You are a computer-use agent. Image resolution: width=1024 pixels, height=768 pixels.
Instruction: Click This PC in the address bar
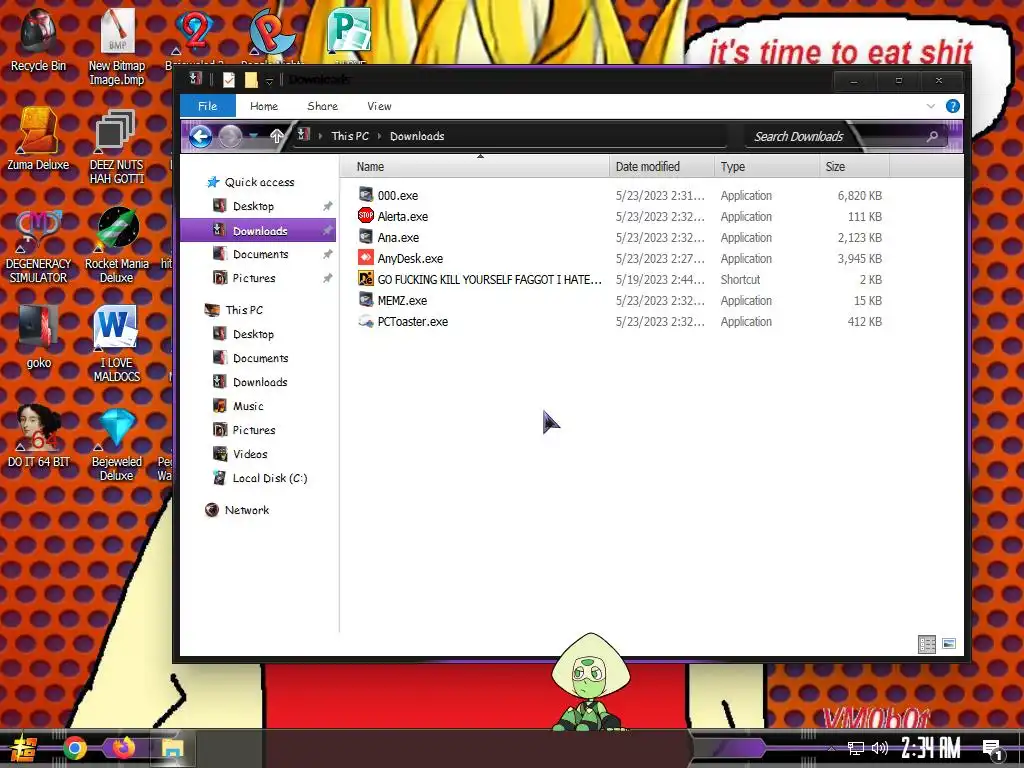350,136
